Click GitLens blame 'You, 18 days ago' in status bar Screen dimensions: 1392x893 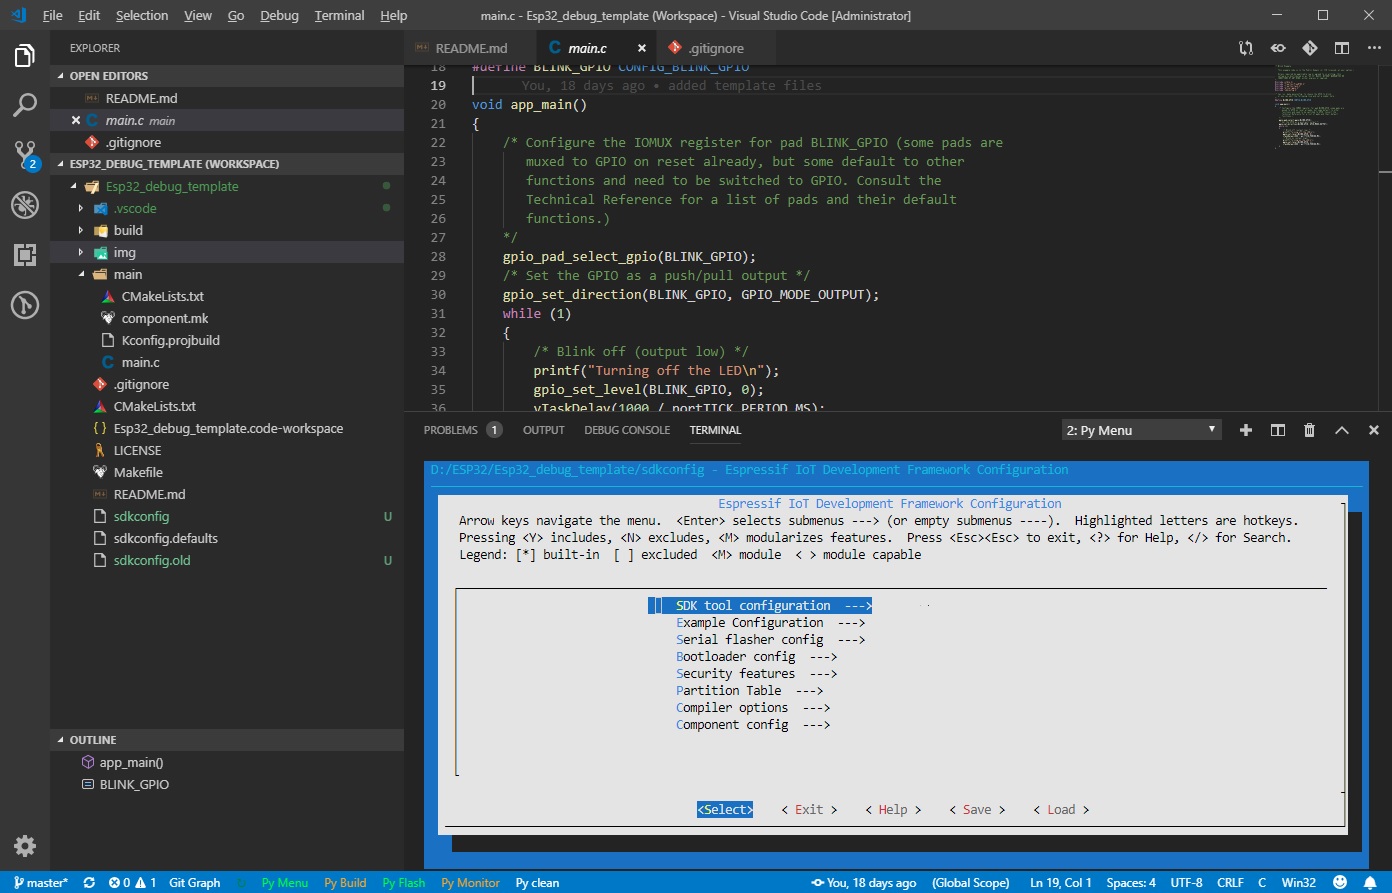[x=865, y=883]
